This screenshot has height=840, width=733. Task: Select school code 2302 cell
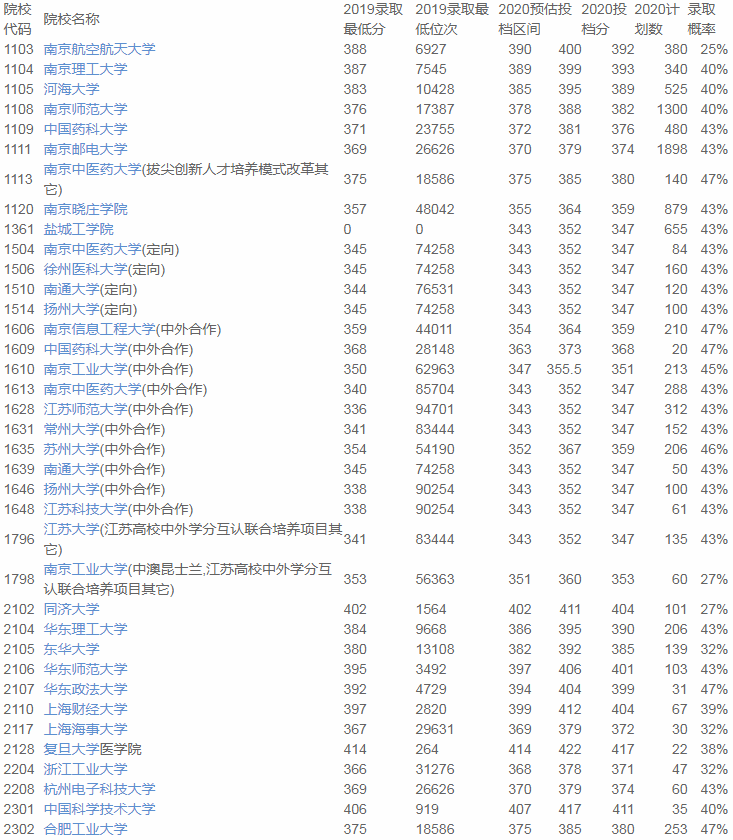pos(19,829)
